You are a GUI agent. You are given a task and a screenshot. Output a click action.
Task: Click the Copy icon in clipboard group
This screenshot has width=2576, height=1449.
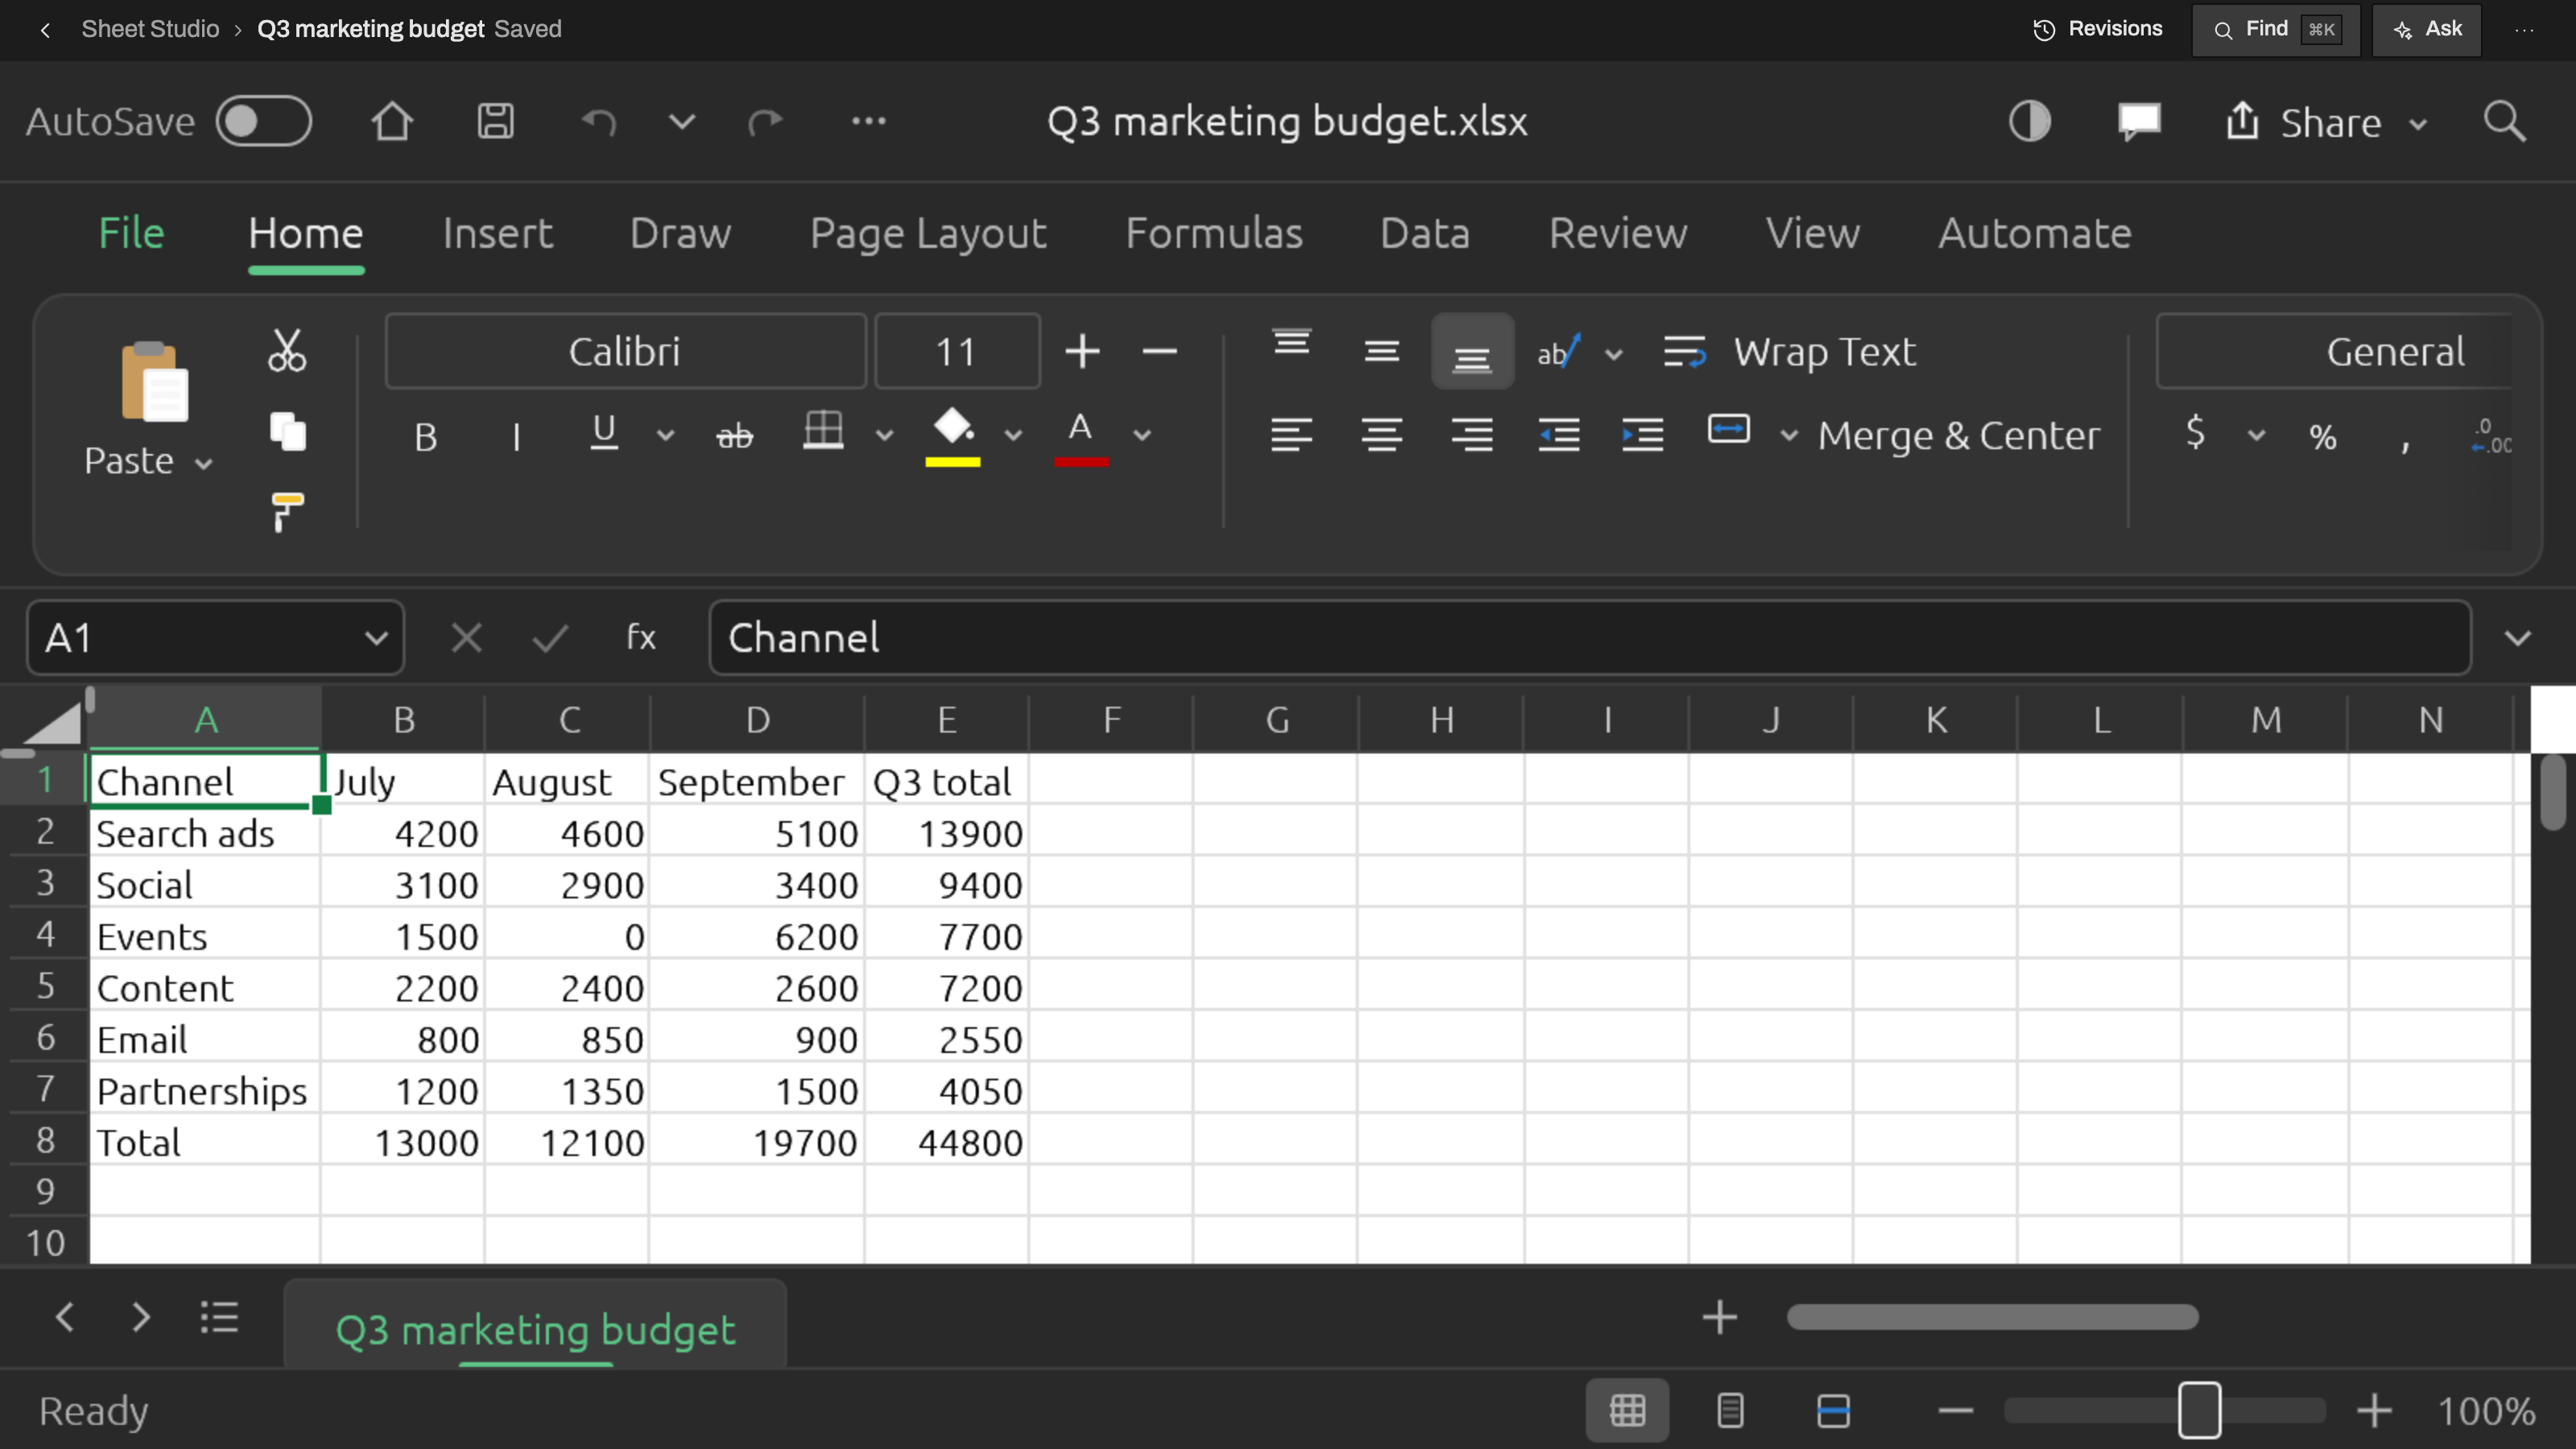[x=288, y=432]
